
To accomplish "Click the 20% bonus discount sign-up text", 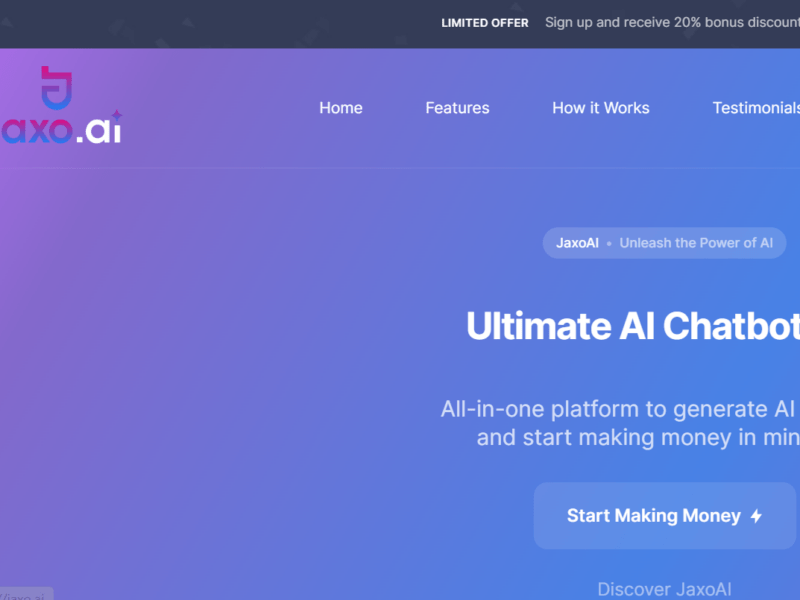I will pos(672,23).
